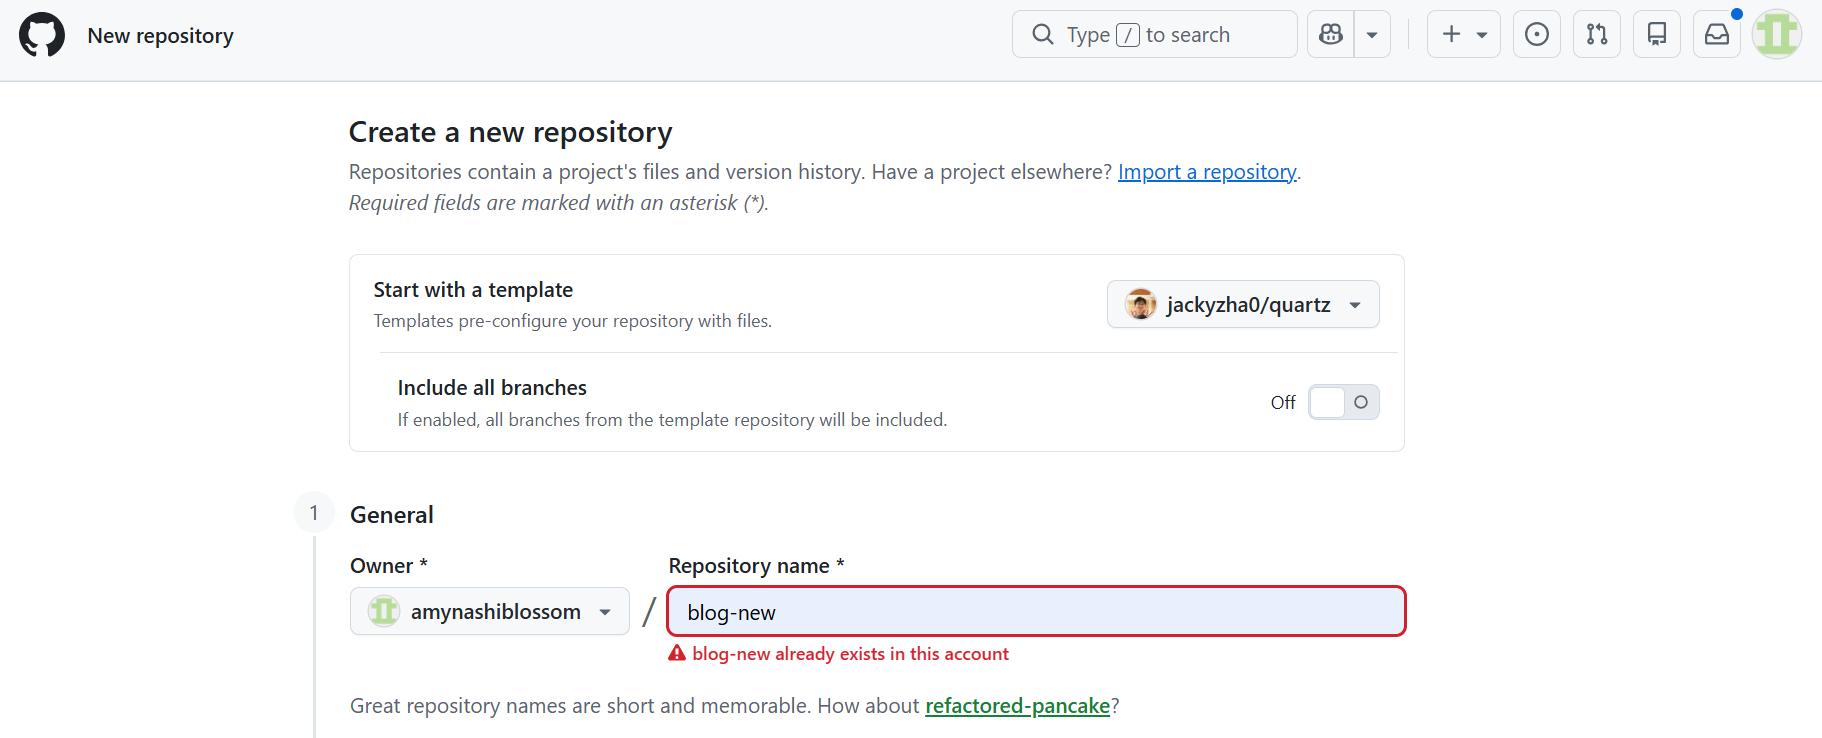The width and height of the screenshot is (1822, 738).
Task: Click the New repository page title
Action: coord(161,35)
